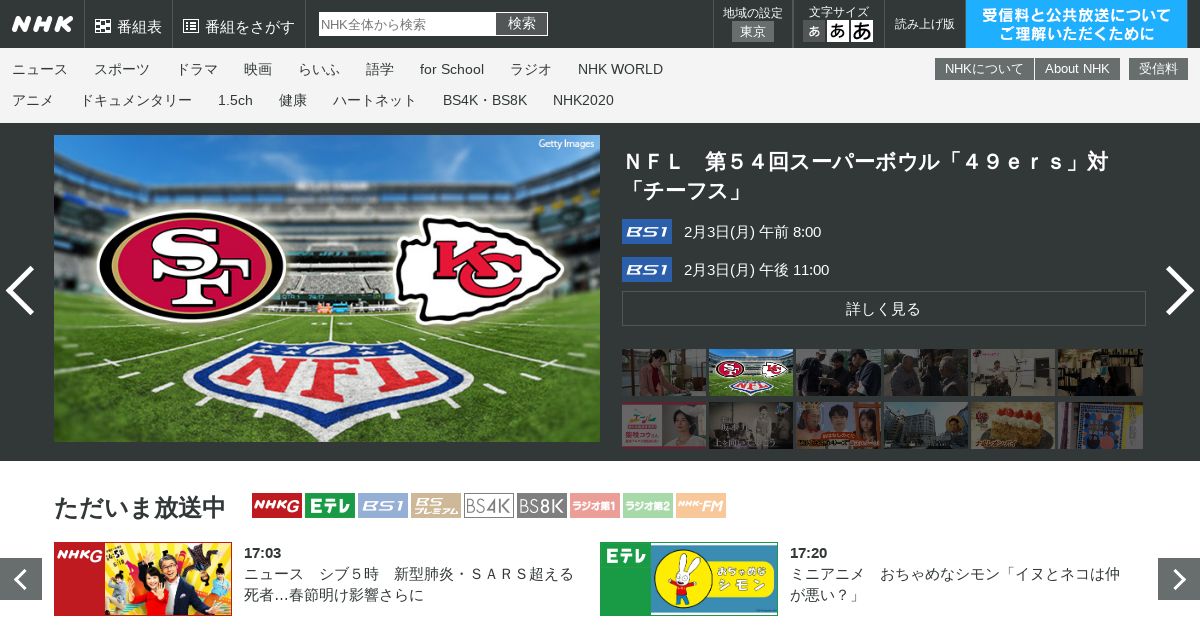Select largest font size あ
Viewport: 1200px width, 630px height.
[x=862, y=31]
